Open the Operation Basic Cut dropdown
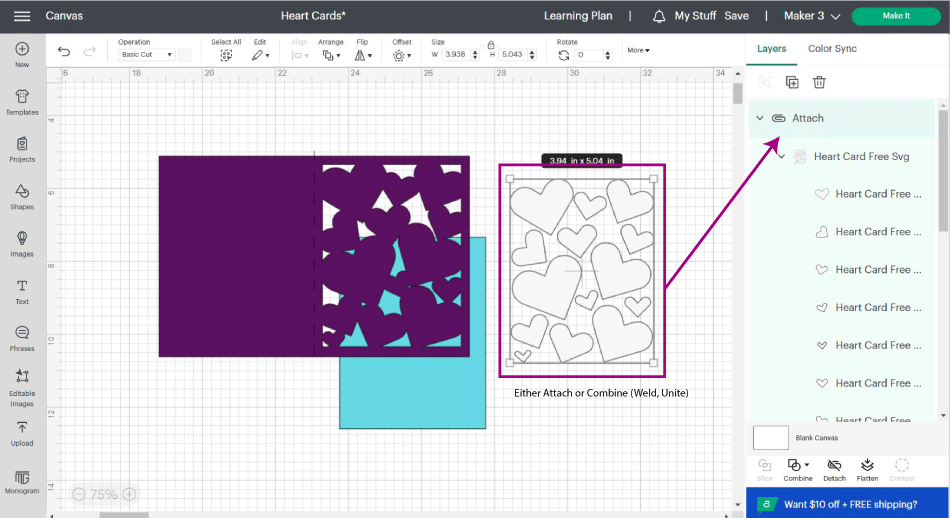 pos(147,55)
